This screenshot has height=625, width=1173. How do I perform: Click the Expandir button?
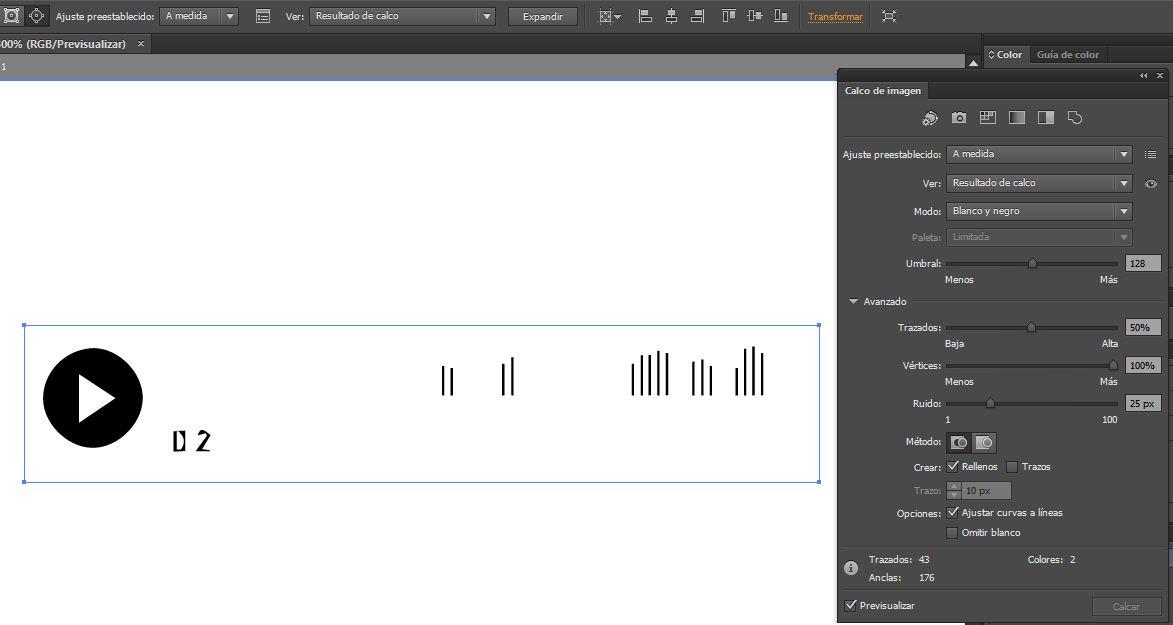(x=542, y=16)
